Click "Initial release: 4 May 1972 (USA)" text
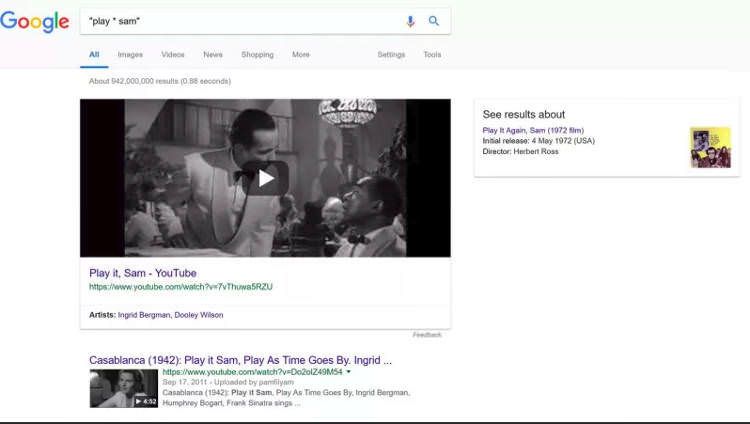The height and width of the screenshot is (424, 750). coord(539,141)
